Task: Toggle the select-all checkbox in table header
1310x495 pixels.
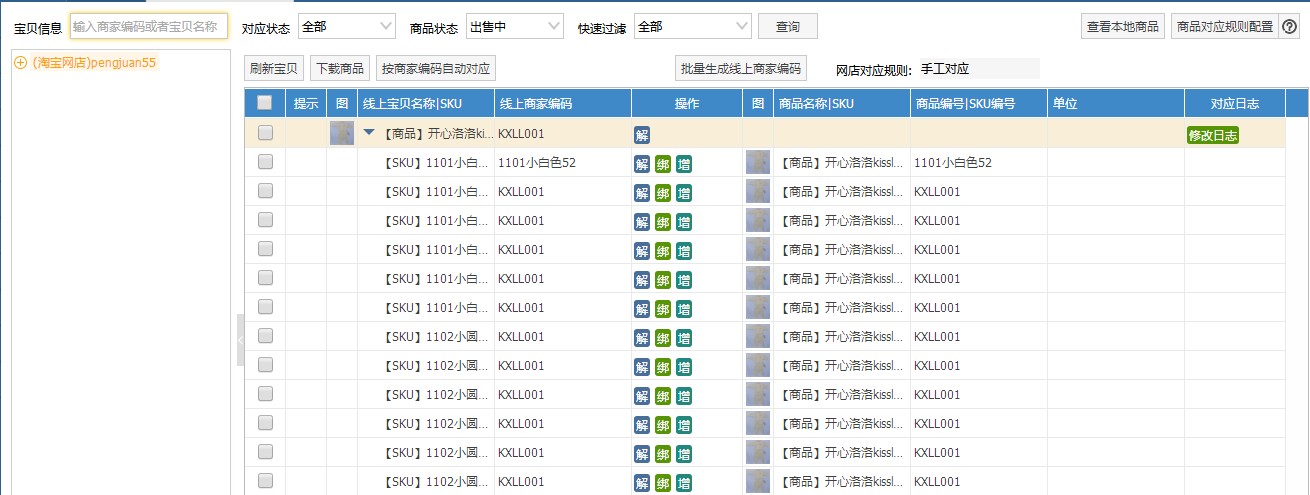Action: 265,103
